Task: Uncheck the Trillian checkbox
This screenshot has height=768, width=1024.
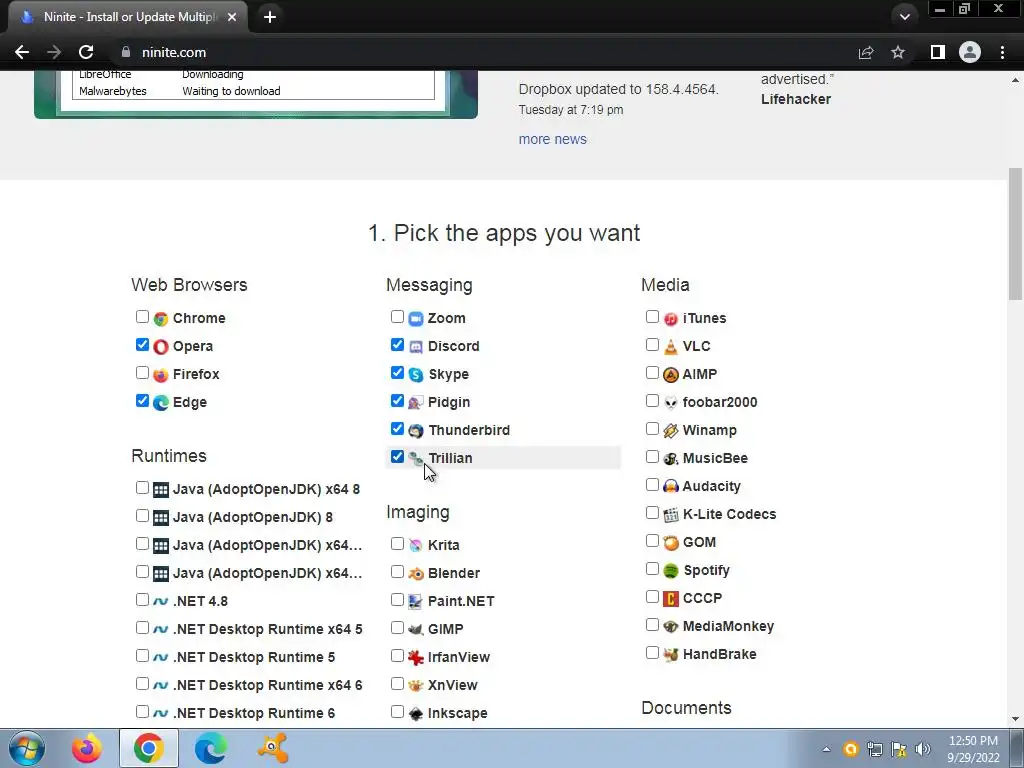Action: coord(397,456)
